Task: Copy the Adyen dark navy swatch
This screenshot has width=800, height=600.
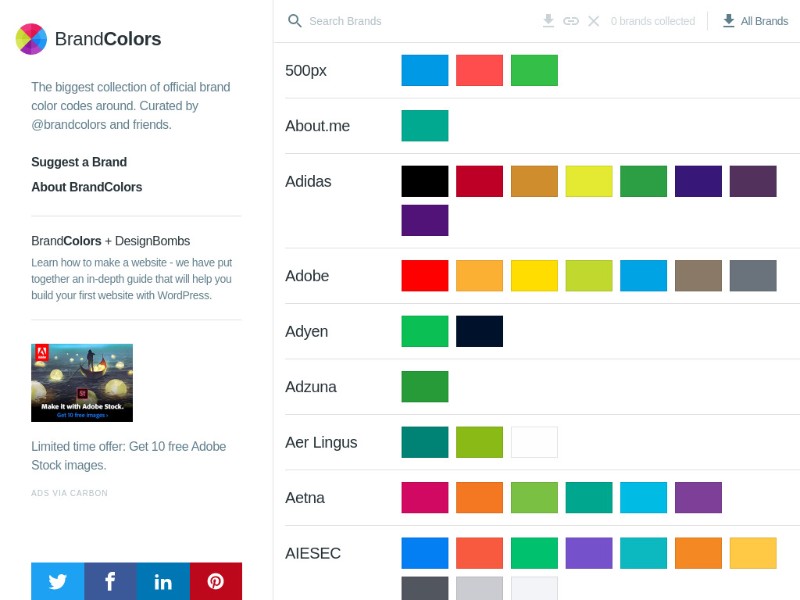Action: click(x=480, y=331)
